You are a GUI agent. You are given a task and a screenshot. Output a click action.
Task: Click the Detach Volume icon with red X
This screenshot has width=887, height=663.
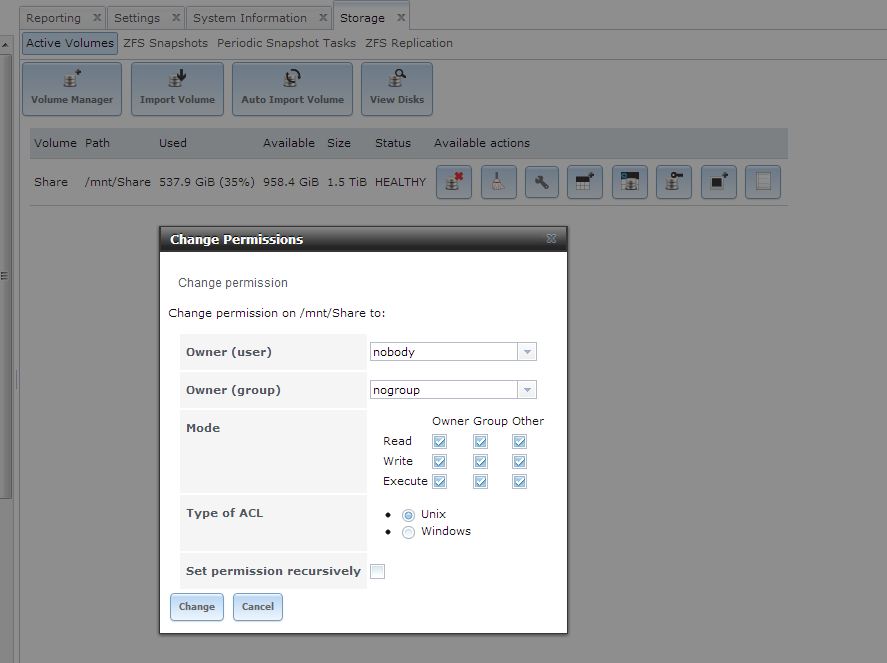(454, 183)
